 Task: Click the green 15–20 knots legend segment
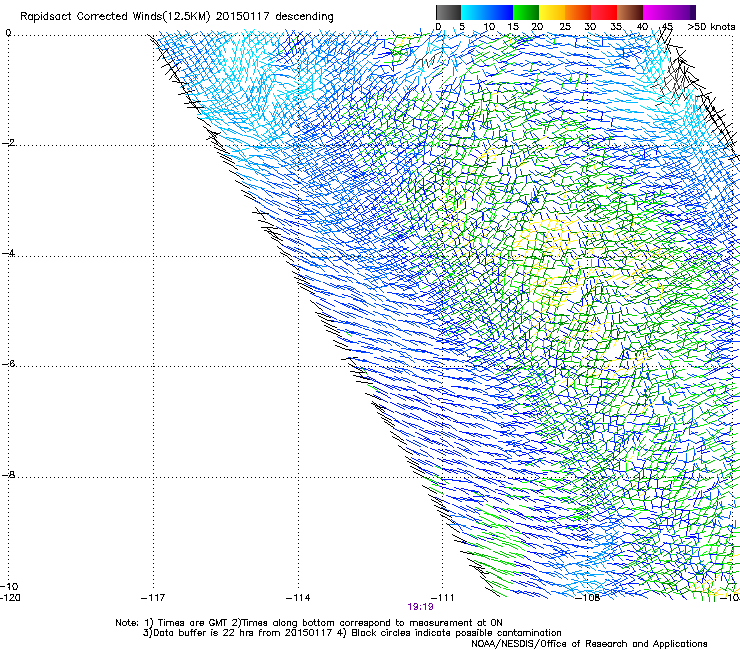526,12
